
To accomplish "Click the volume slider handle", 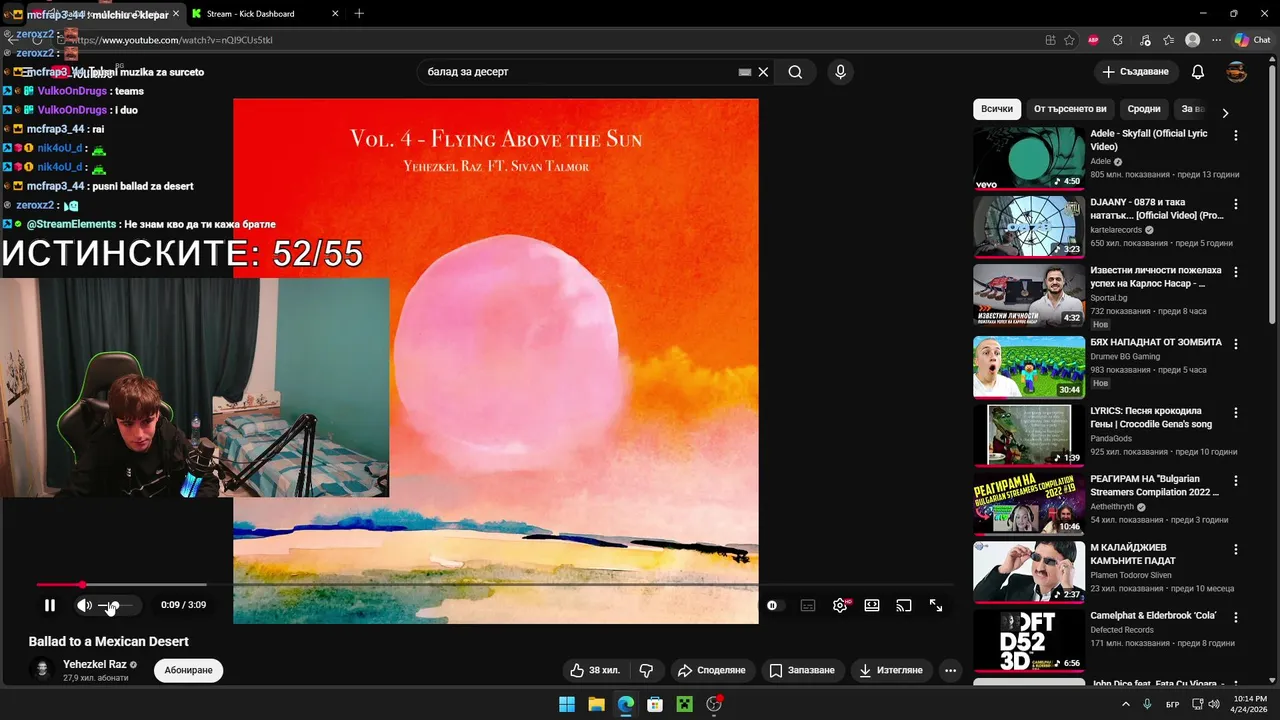I will (x=113, y=606).
